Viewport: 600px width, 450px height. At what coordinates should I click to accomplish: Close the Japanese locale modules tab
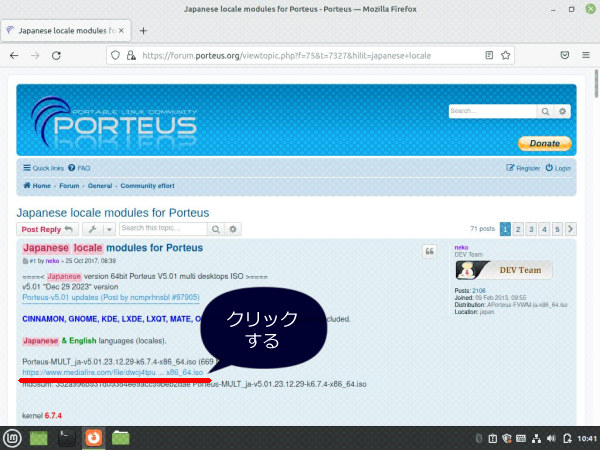pos(121,31)
